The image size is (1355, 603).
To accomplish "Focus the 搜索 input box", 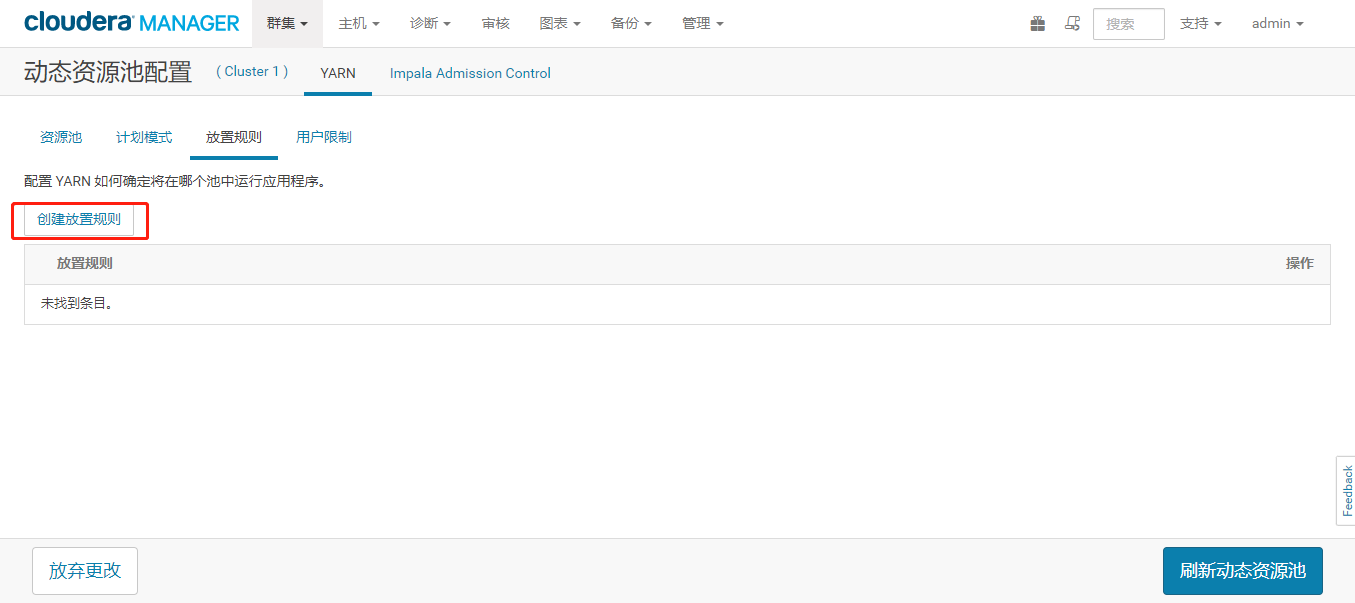I will (x=1128, y=24).
